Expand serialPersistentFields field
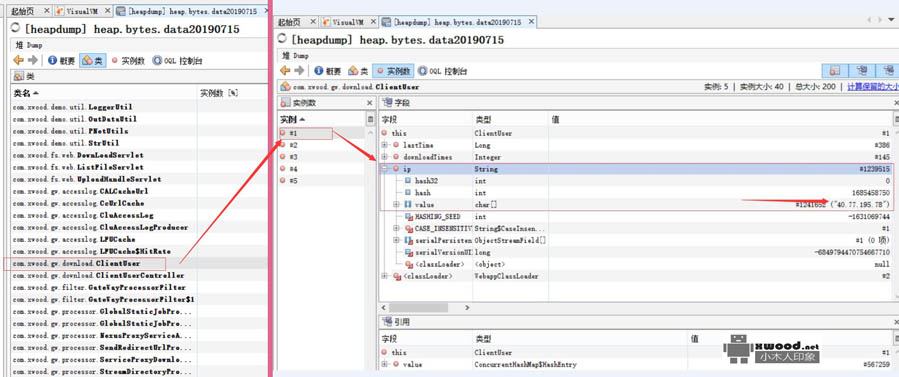The width and height of the screenshot is (899, 377). [397, 241]
